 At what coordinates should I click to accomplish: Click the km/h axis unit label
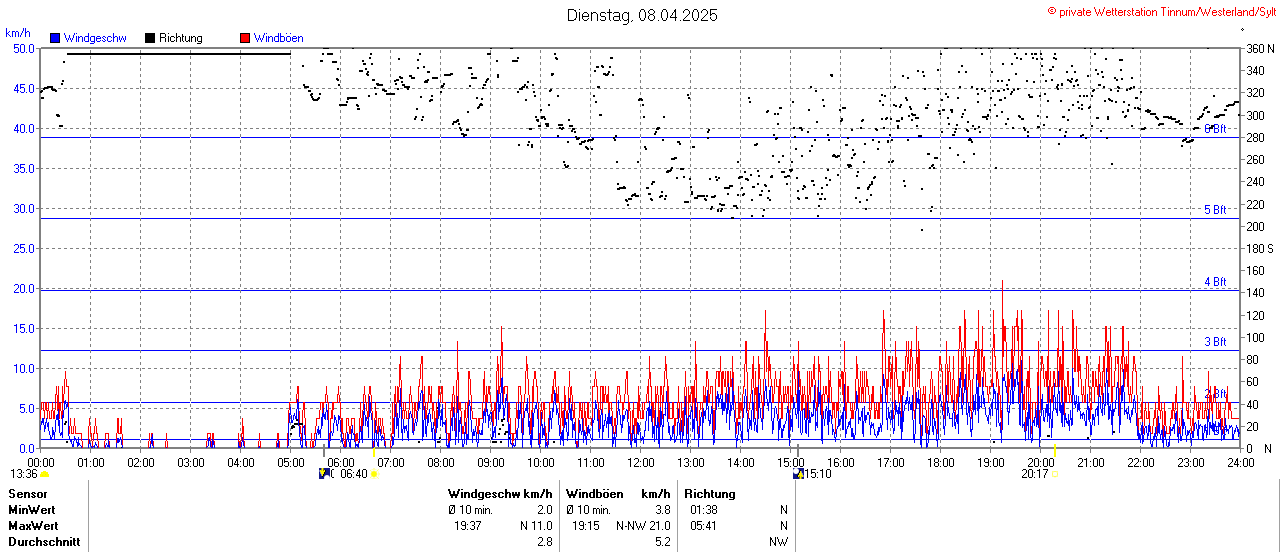click(19, 34)
